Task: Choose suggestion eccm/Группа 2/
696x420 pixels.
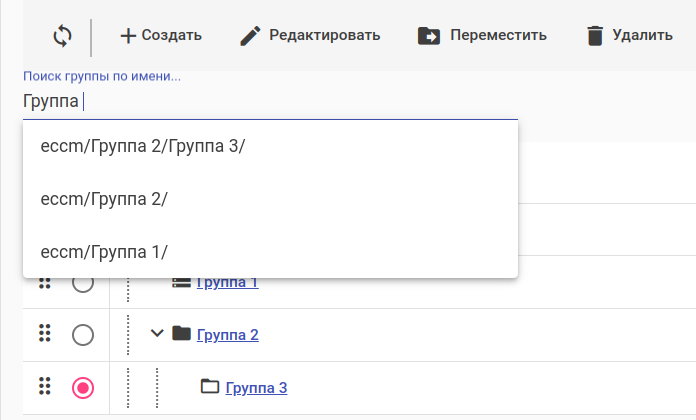Action: [x=104, y=198]
